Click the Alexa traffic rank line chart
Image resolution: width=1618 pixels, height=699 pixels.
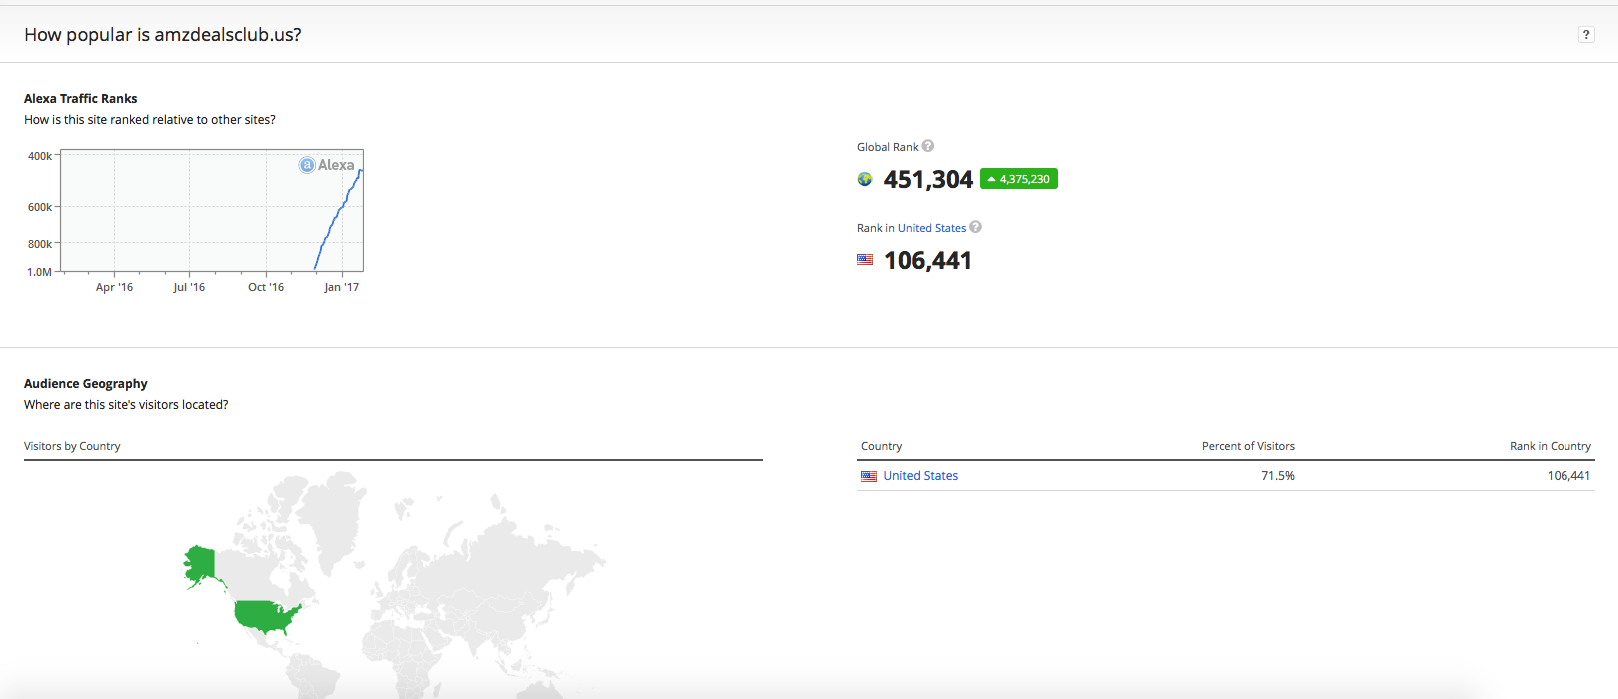click(x=212, y=210)
